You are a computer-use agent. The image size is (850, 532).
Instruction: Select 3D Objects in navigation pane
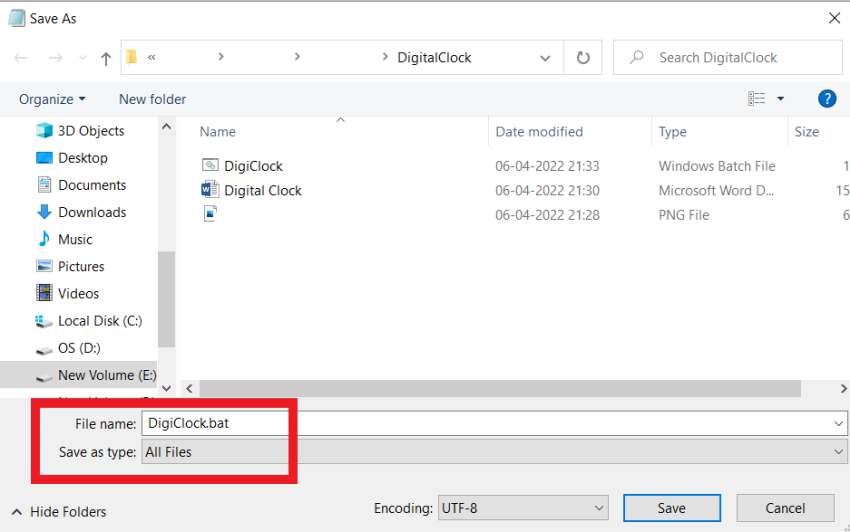click(x=91, y=131)
